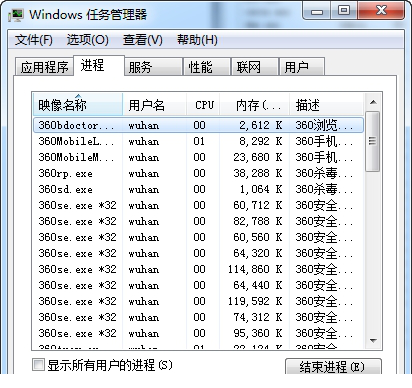This screenshot has width=412, height=388.
Task: Go to the 联网 tab
Action: click(255, 67)
